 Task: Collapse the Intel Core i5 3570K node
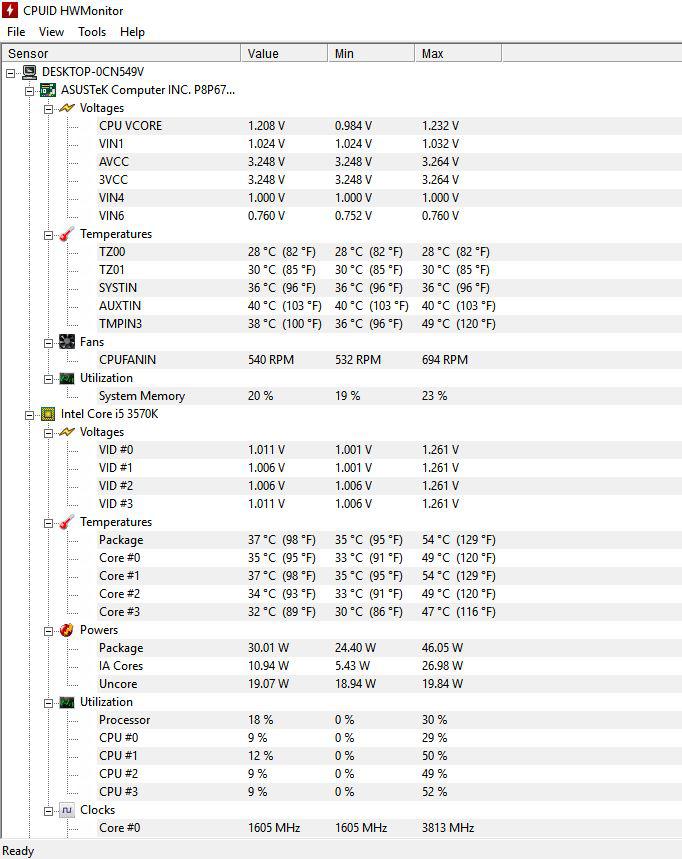pos(29,414)
